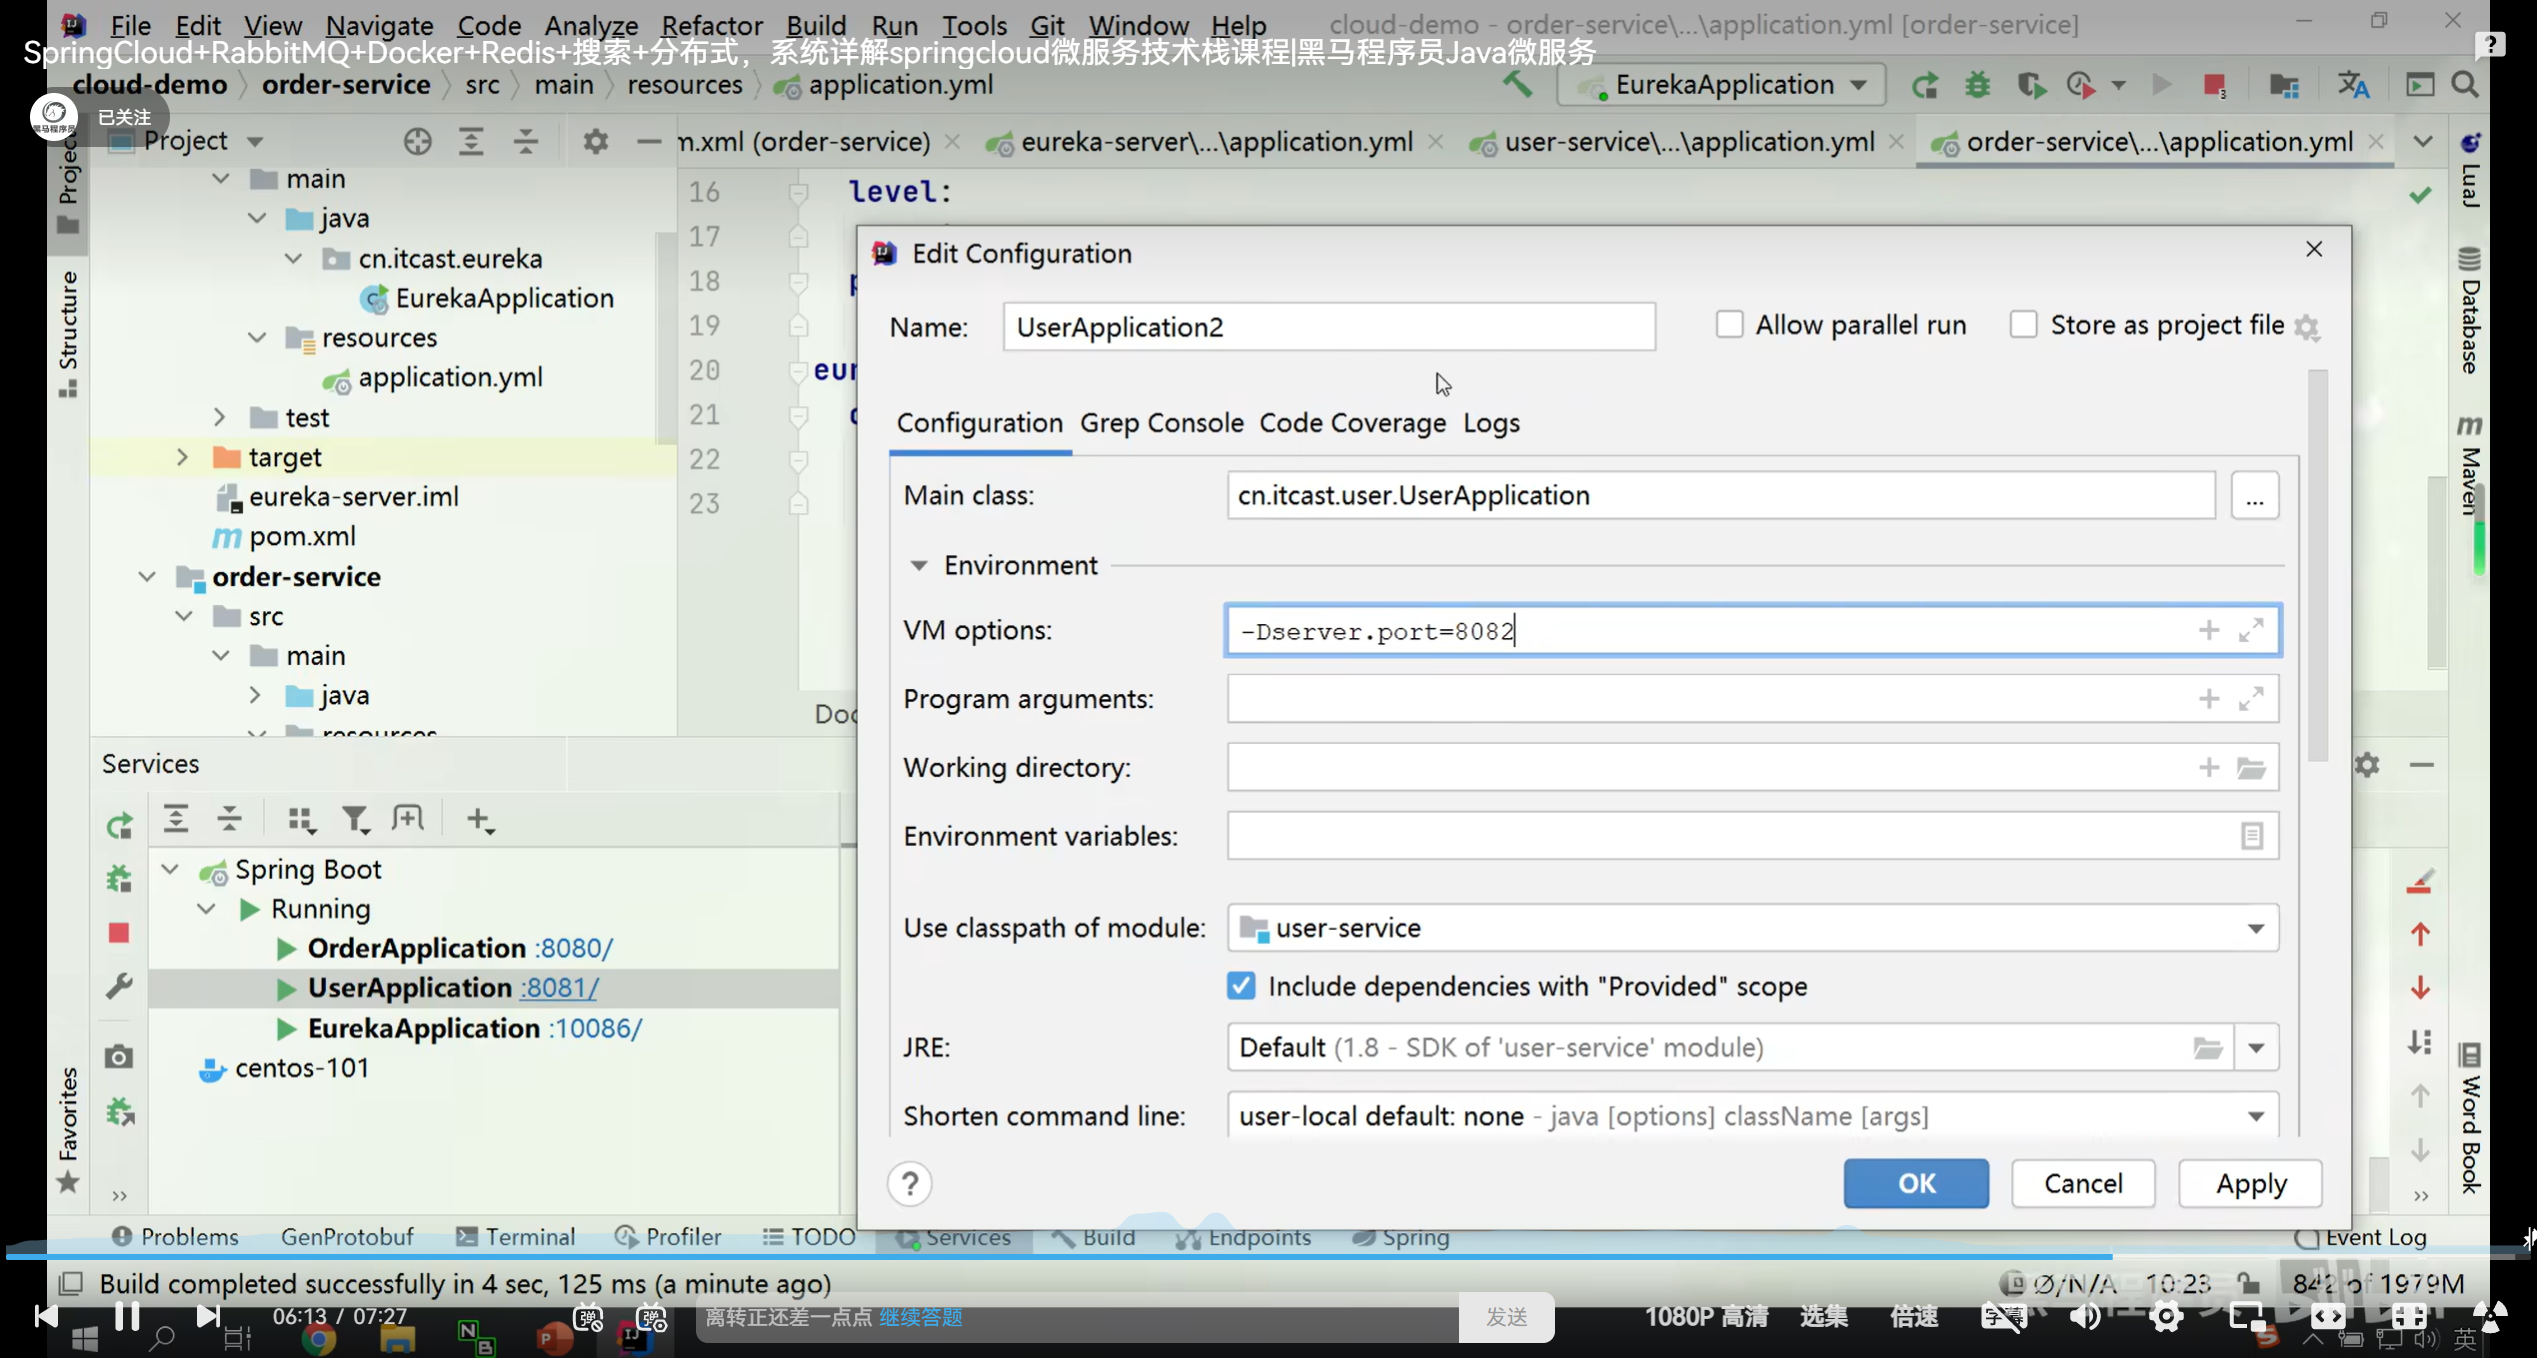
Task: Browse main class with ellipsis button
Action: coord(2254,496)
